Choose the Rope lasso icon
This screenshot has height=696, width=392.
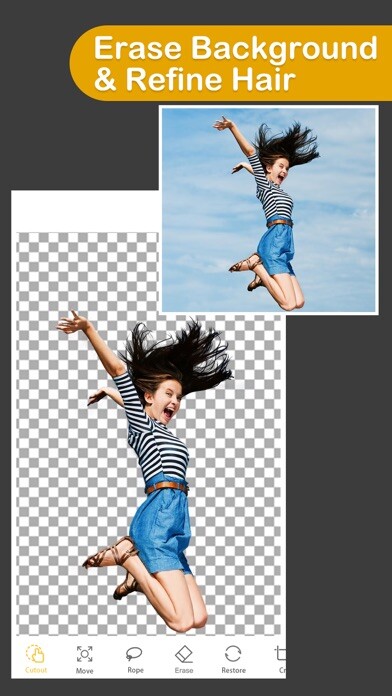tap(134, 653)
